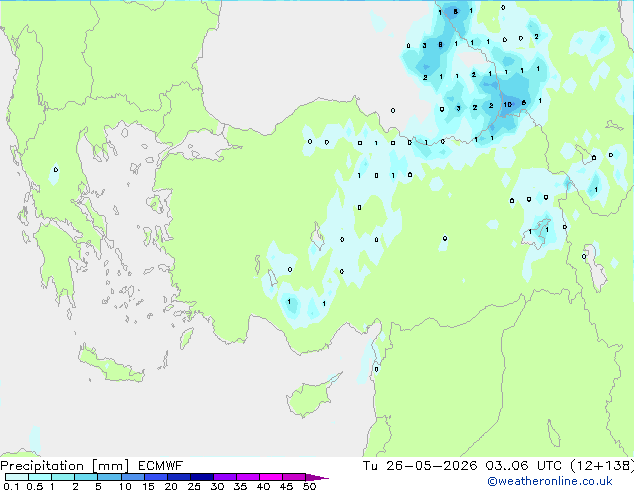Click the 20–25 mm legend color swatch
634x490 pixels.
coord(178,477)
